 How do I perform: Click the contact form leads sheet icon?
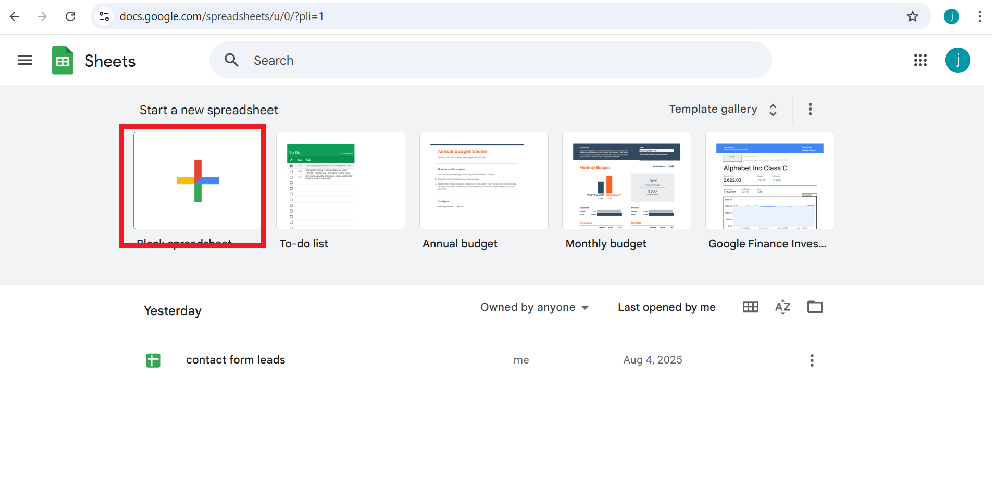pyautogui.click(x=152, y=361)
